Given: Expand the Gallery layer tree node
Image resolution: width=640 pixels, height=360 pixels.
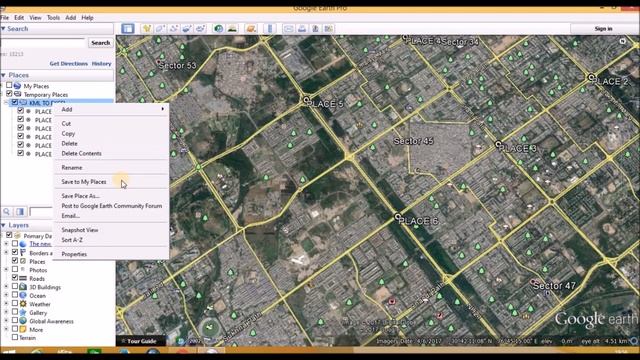Looking at the screenshot, I should tap(6, 312).
